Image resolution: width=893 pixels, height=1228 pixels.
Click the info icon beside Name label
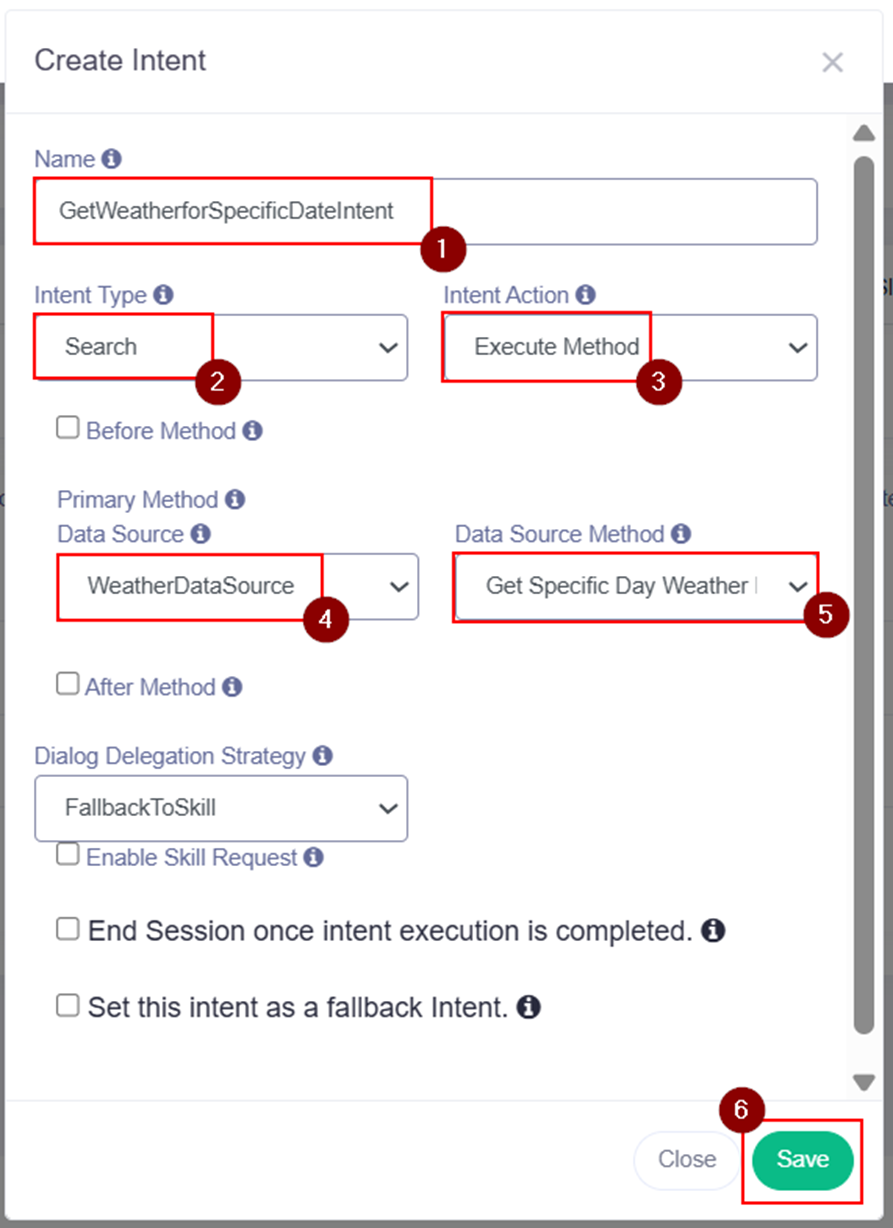pyautogui.click(x=112, y=159)
